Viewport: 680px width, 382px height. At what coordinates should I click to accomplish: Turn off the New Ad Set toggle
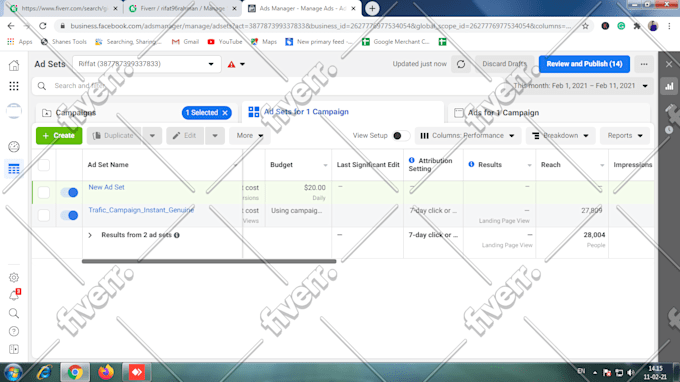pos(69,192)
